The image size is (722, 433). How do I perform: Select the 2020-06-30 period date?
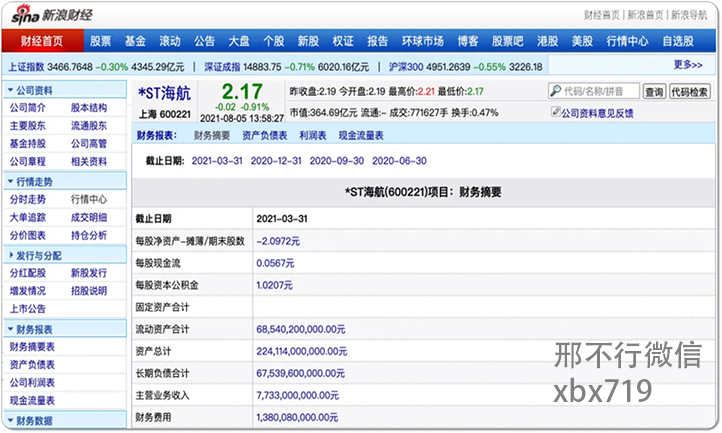coord(399,161)
